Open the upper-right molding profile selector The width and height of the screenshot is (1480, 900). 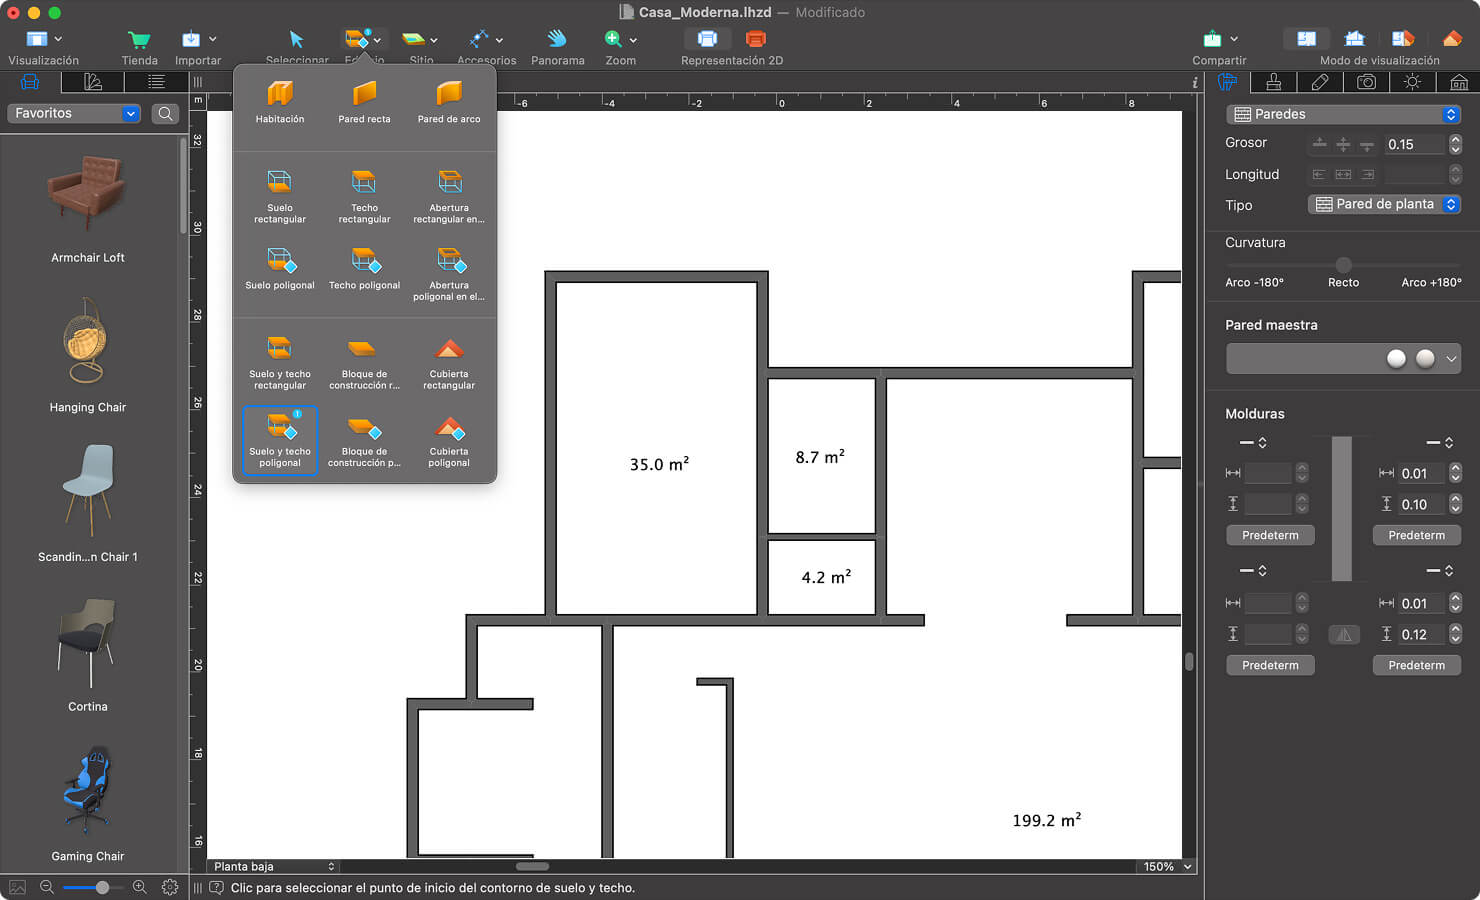tap(1440, 442)
